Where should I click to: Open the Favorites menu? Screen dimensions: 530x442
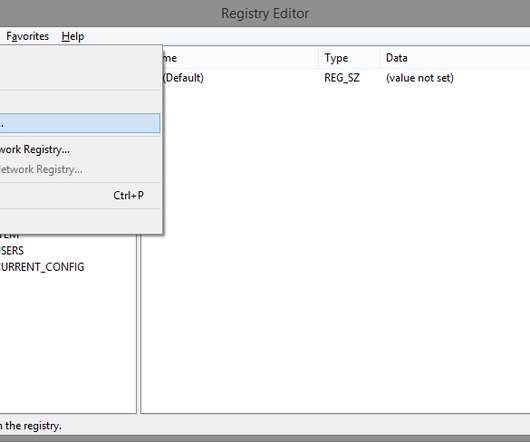27,36
